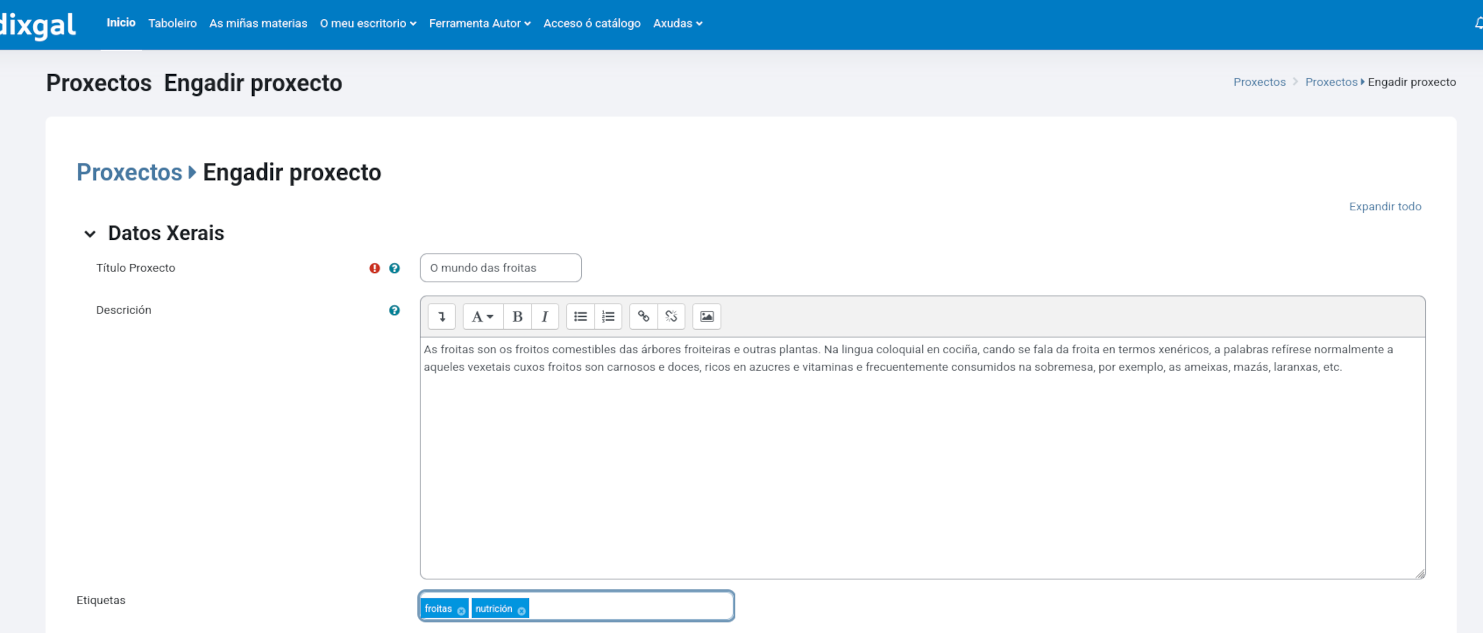Image resolution: width=1483 pixels, height=633 pixels.
Task: Open help for Título Proxecto field
Action: [394, 269]
